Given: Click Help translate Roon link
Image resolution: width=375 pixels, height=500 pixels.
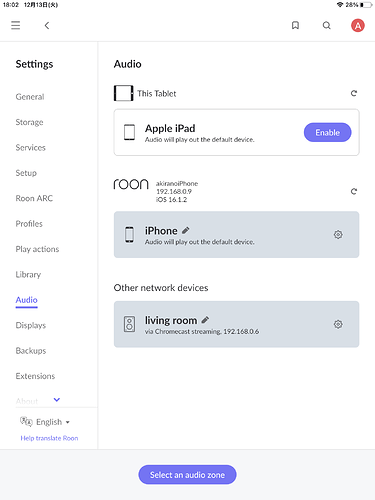Looking at the screenshot, I should click(49, 438).
